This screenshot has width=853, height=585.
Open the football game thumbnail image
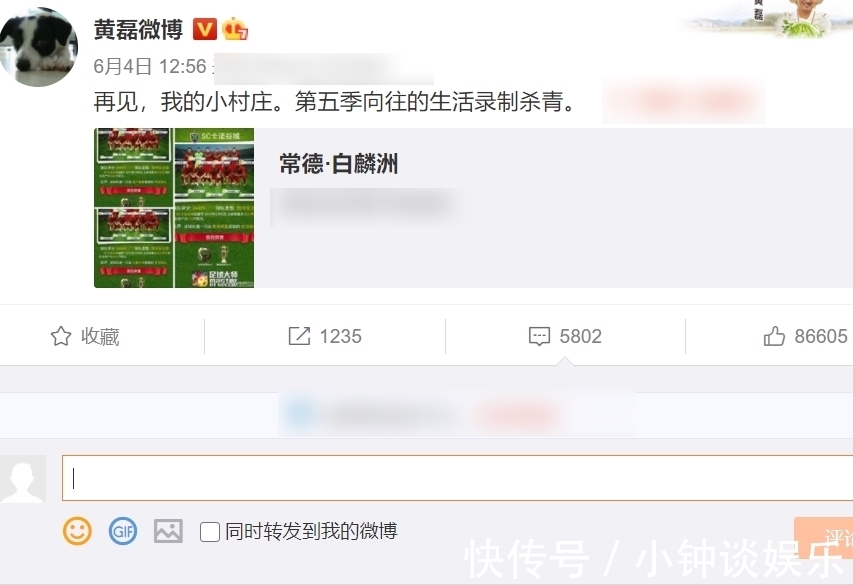[x=174, y=208]
